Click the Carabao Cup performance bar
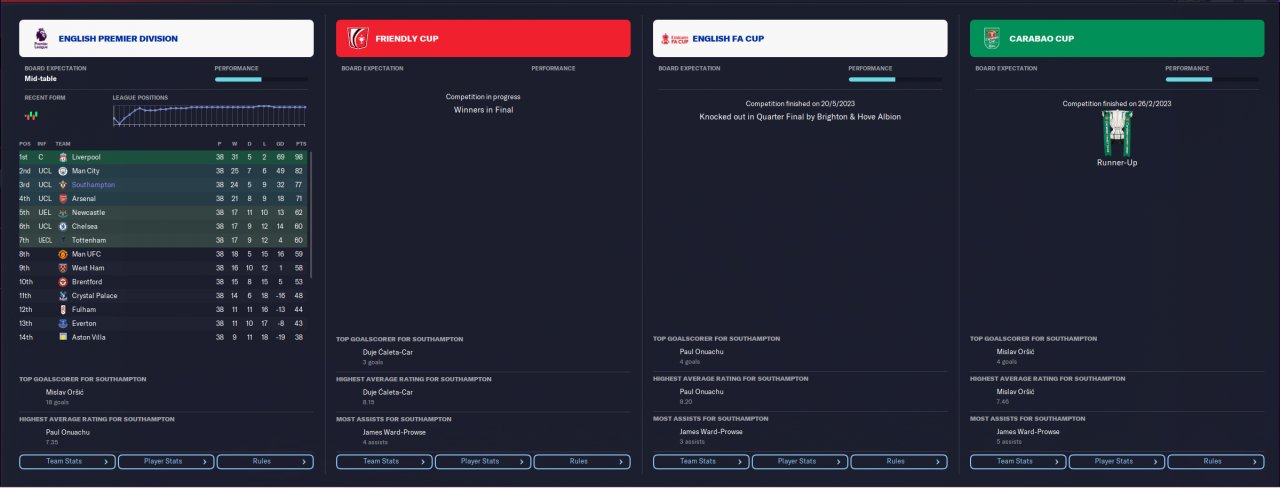Screen dimensions: 1280x488 point(1212,79)
